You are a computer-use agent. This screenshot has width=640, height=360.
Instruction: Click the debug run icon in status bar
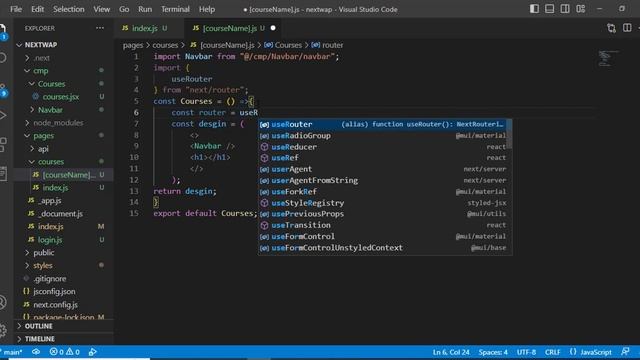(93, 352)
